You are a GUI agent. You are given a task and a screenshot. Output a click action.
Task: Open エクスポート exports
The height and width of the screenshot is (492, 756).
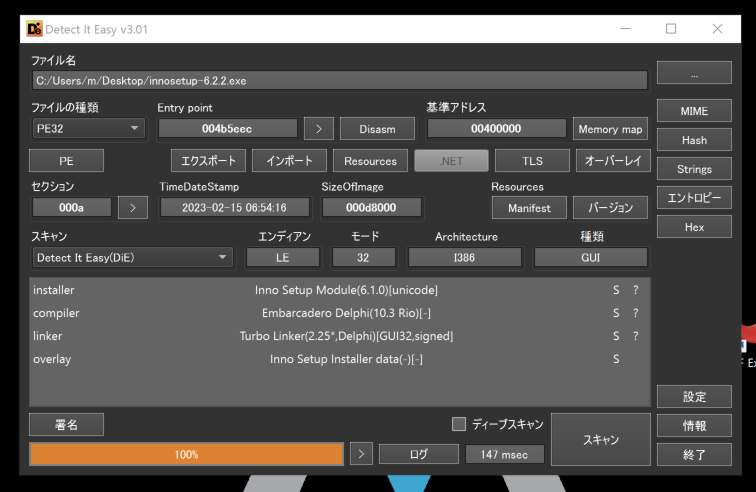pos(208,161)
